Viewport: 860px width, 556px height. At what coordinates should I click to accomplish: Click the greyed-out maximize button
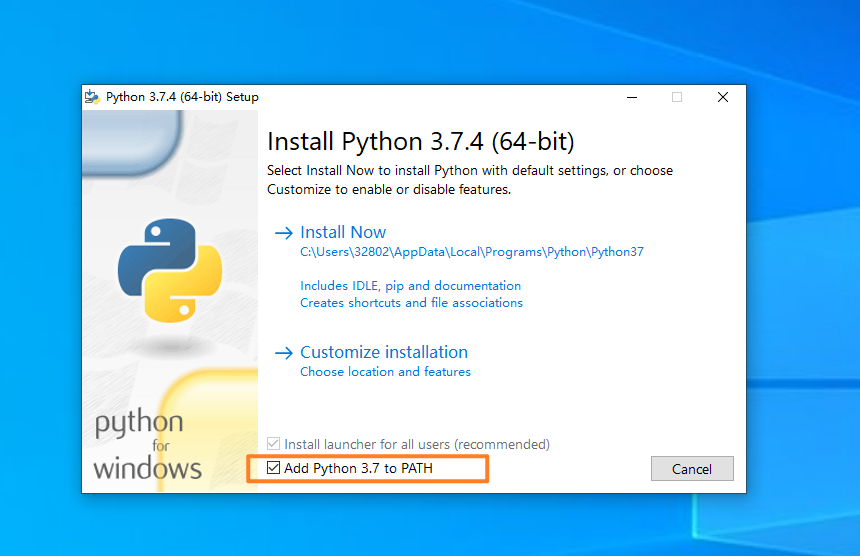(x=677, y=97)
